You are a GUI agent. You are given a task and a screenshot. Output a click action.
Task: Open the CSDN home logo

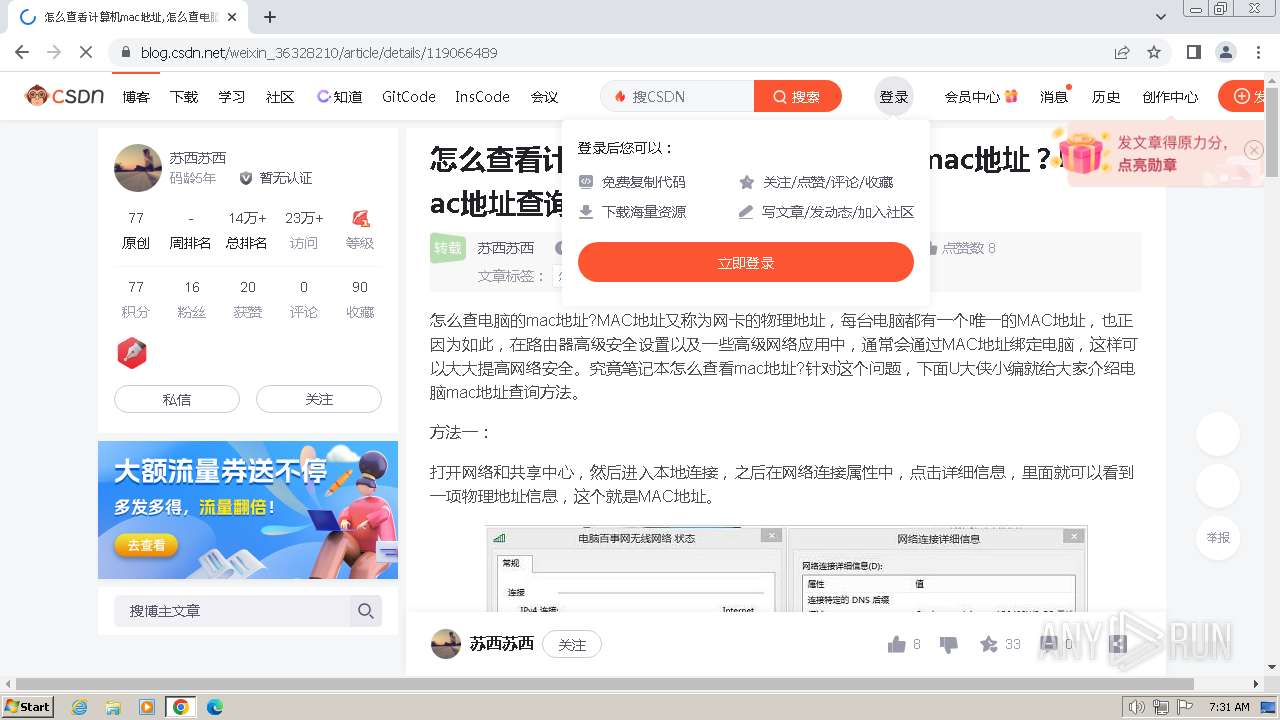(65, 96)
